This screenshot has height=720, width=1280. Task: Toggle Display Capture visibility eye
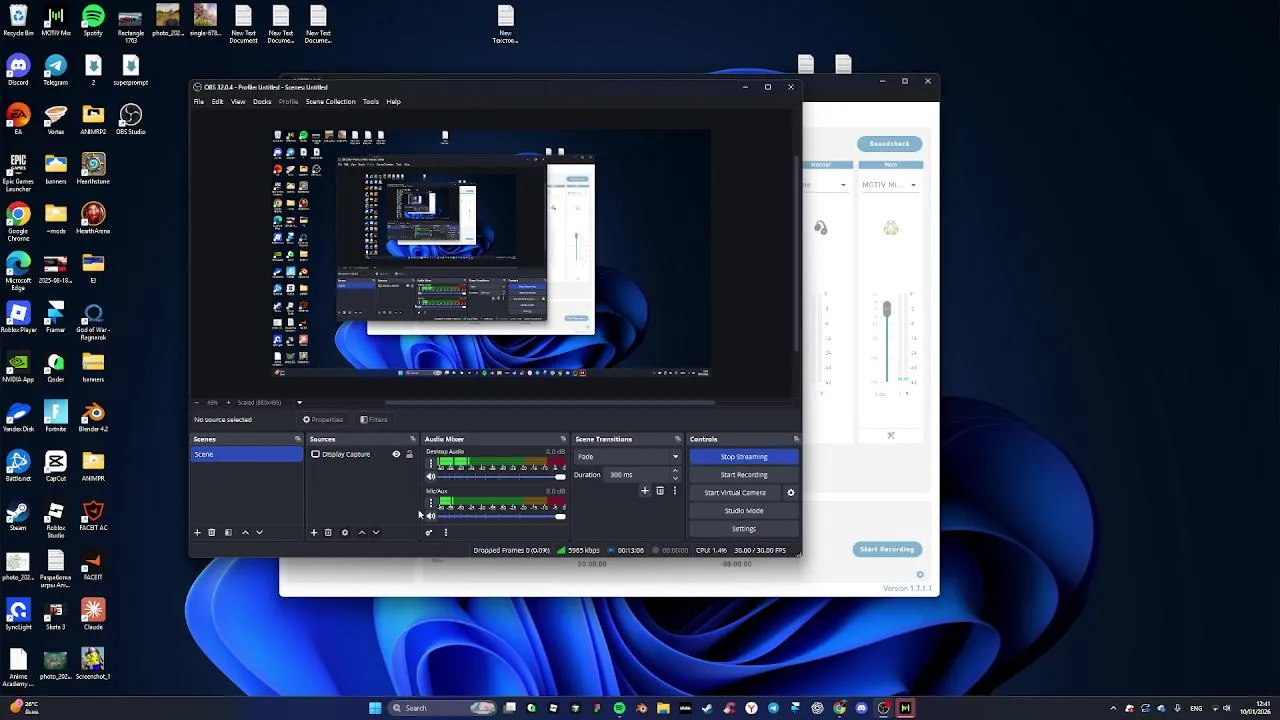tap(396, 454)
